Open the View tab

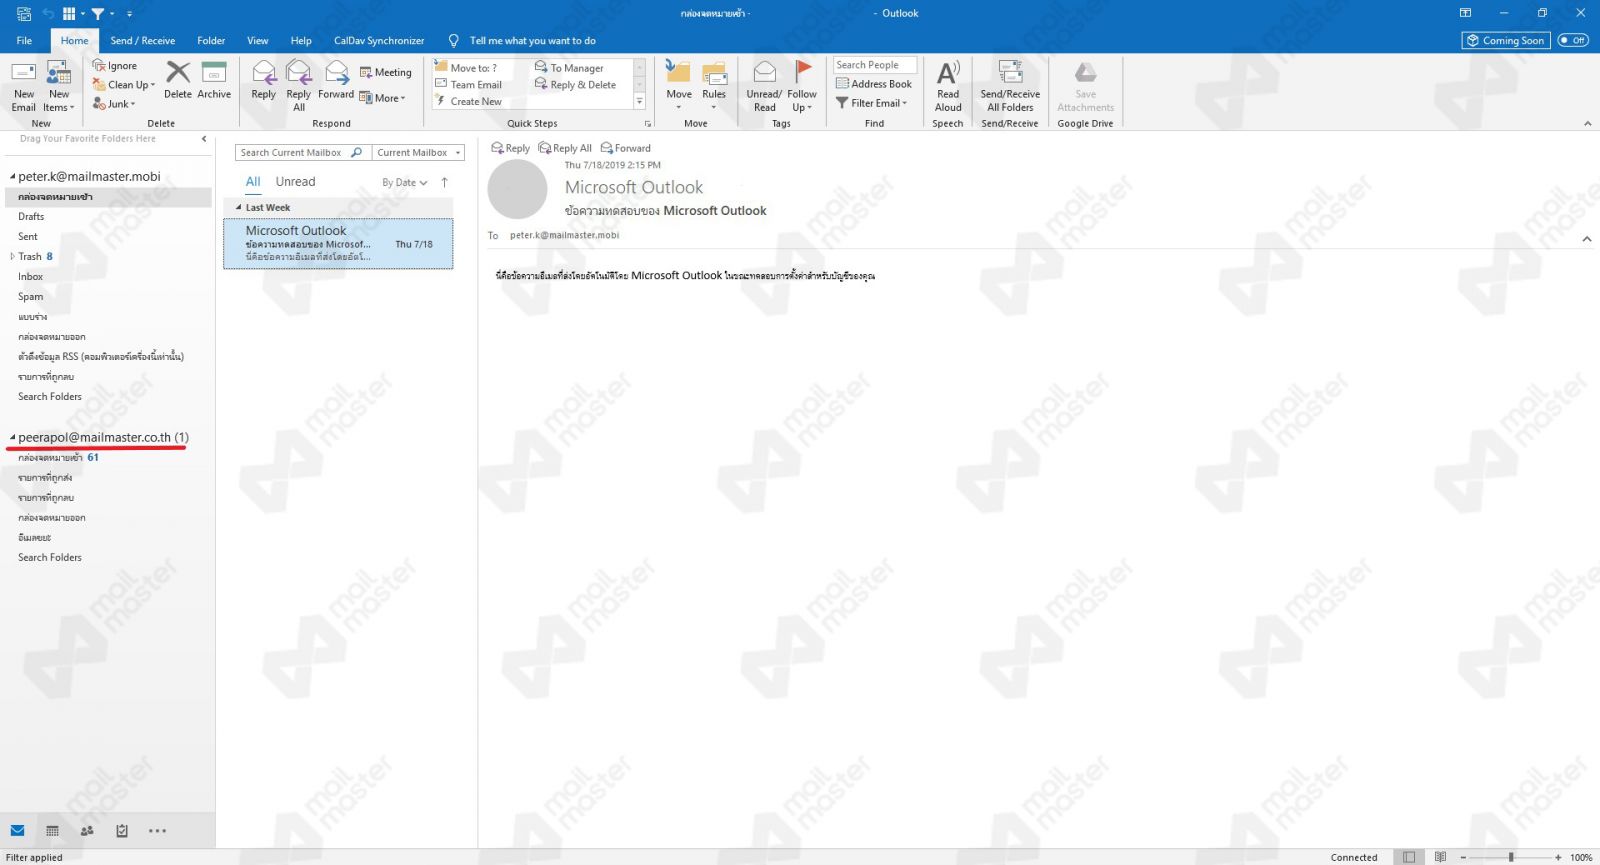pos(258,41)
